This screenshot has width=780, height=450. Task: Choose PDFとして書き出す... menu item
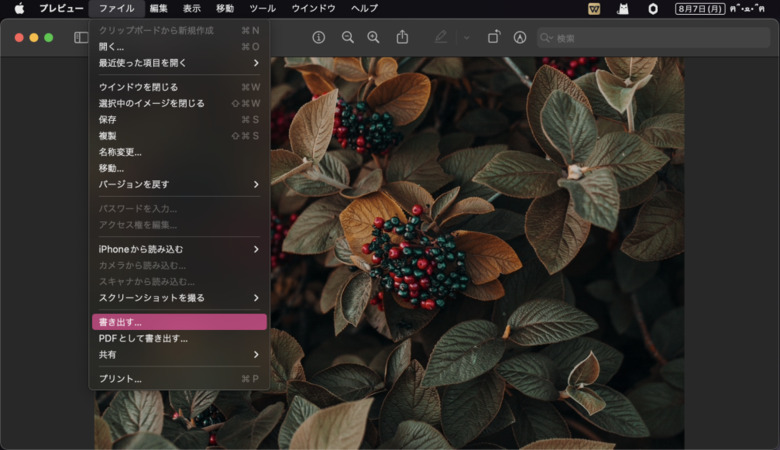(x=179, y=339)
